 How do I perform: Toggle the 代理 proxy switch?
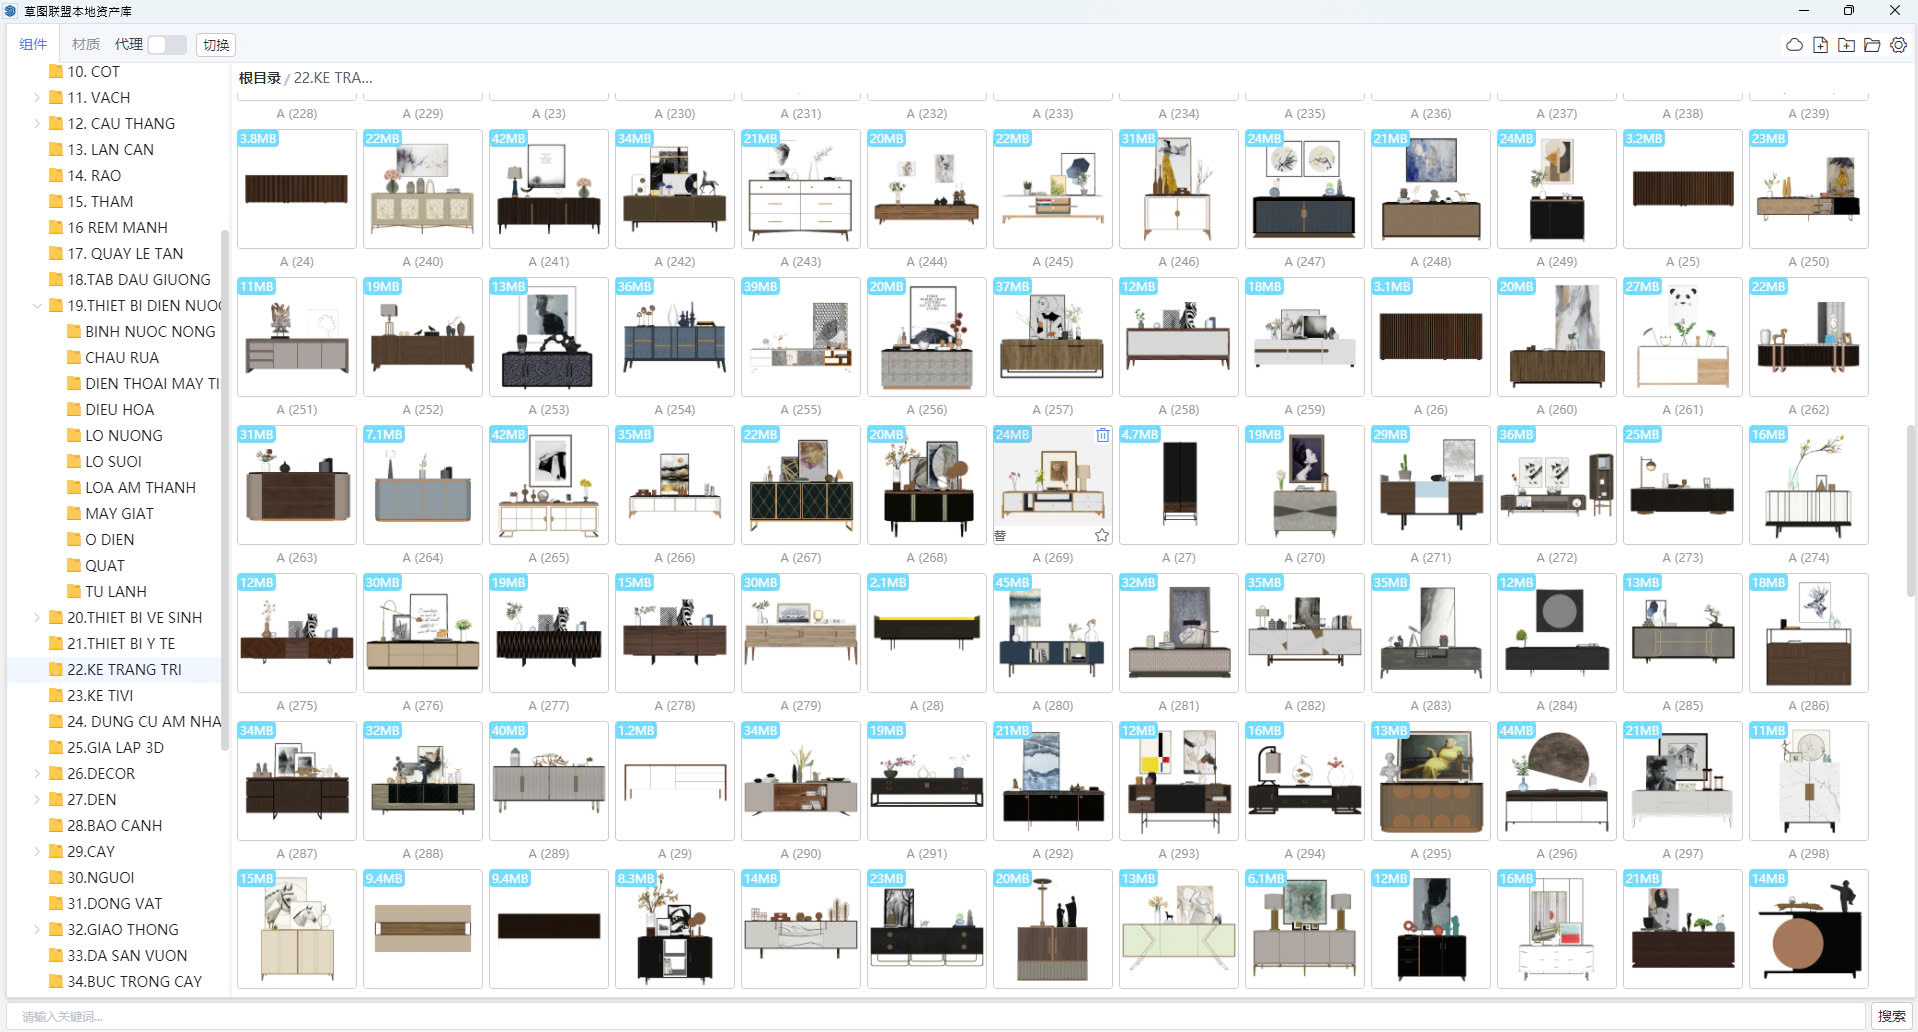[x=167, y=45]
